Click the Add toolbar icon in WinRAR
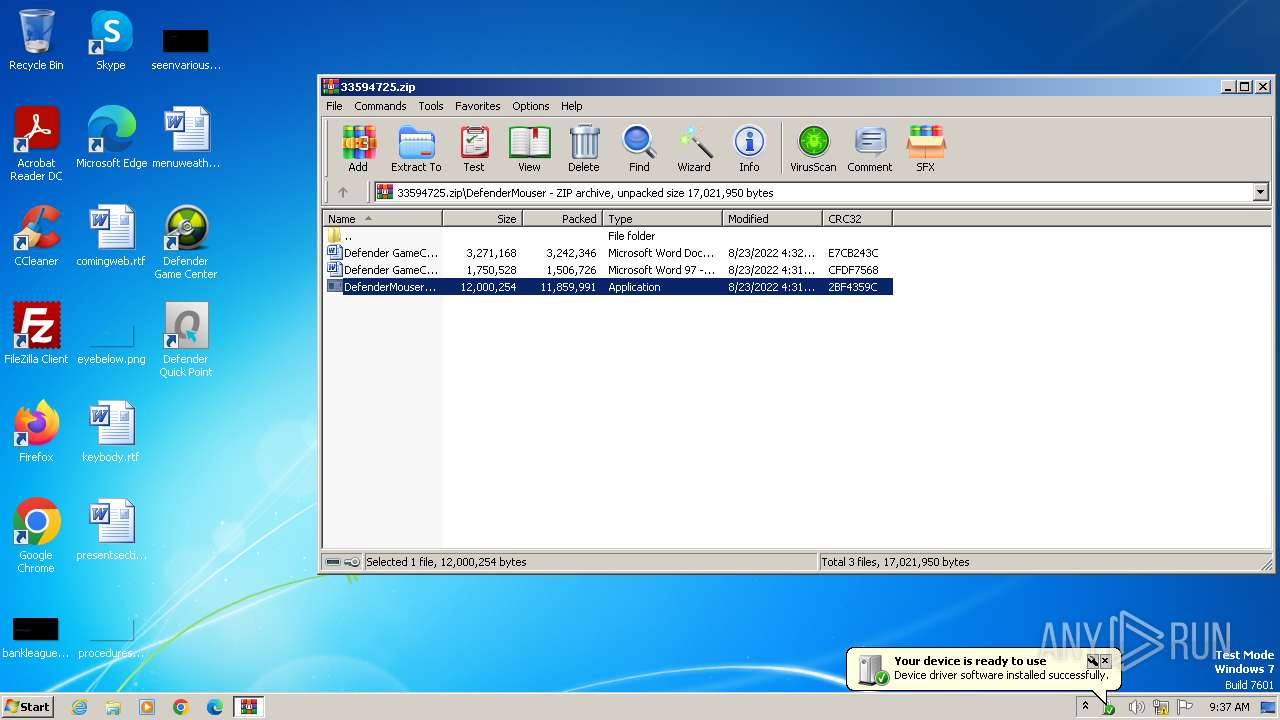The image size is (1280, 720). (x=358, y=148)
